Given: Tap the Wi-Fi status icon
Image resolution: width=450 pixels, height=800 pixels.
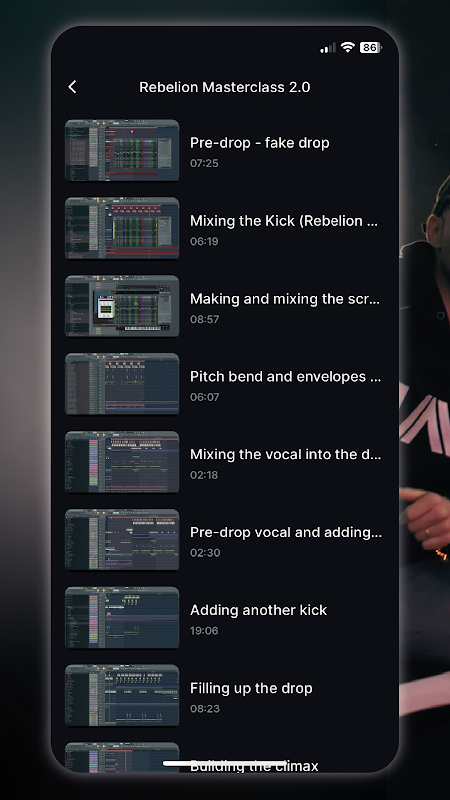Looking at the screenshot, I should click(x=348, y=47).
